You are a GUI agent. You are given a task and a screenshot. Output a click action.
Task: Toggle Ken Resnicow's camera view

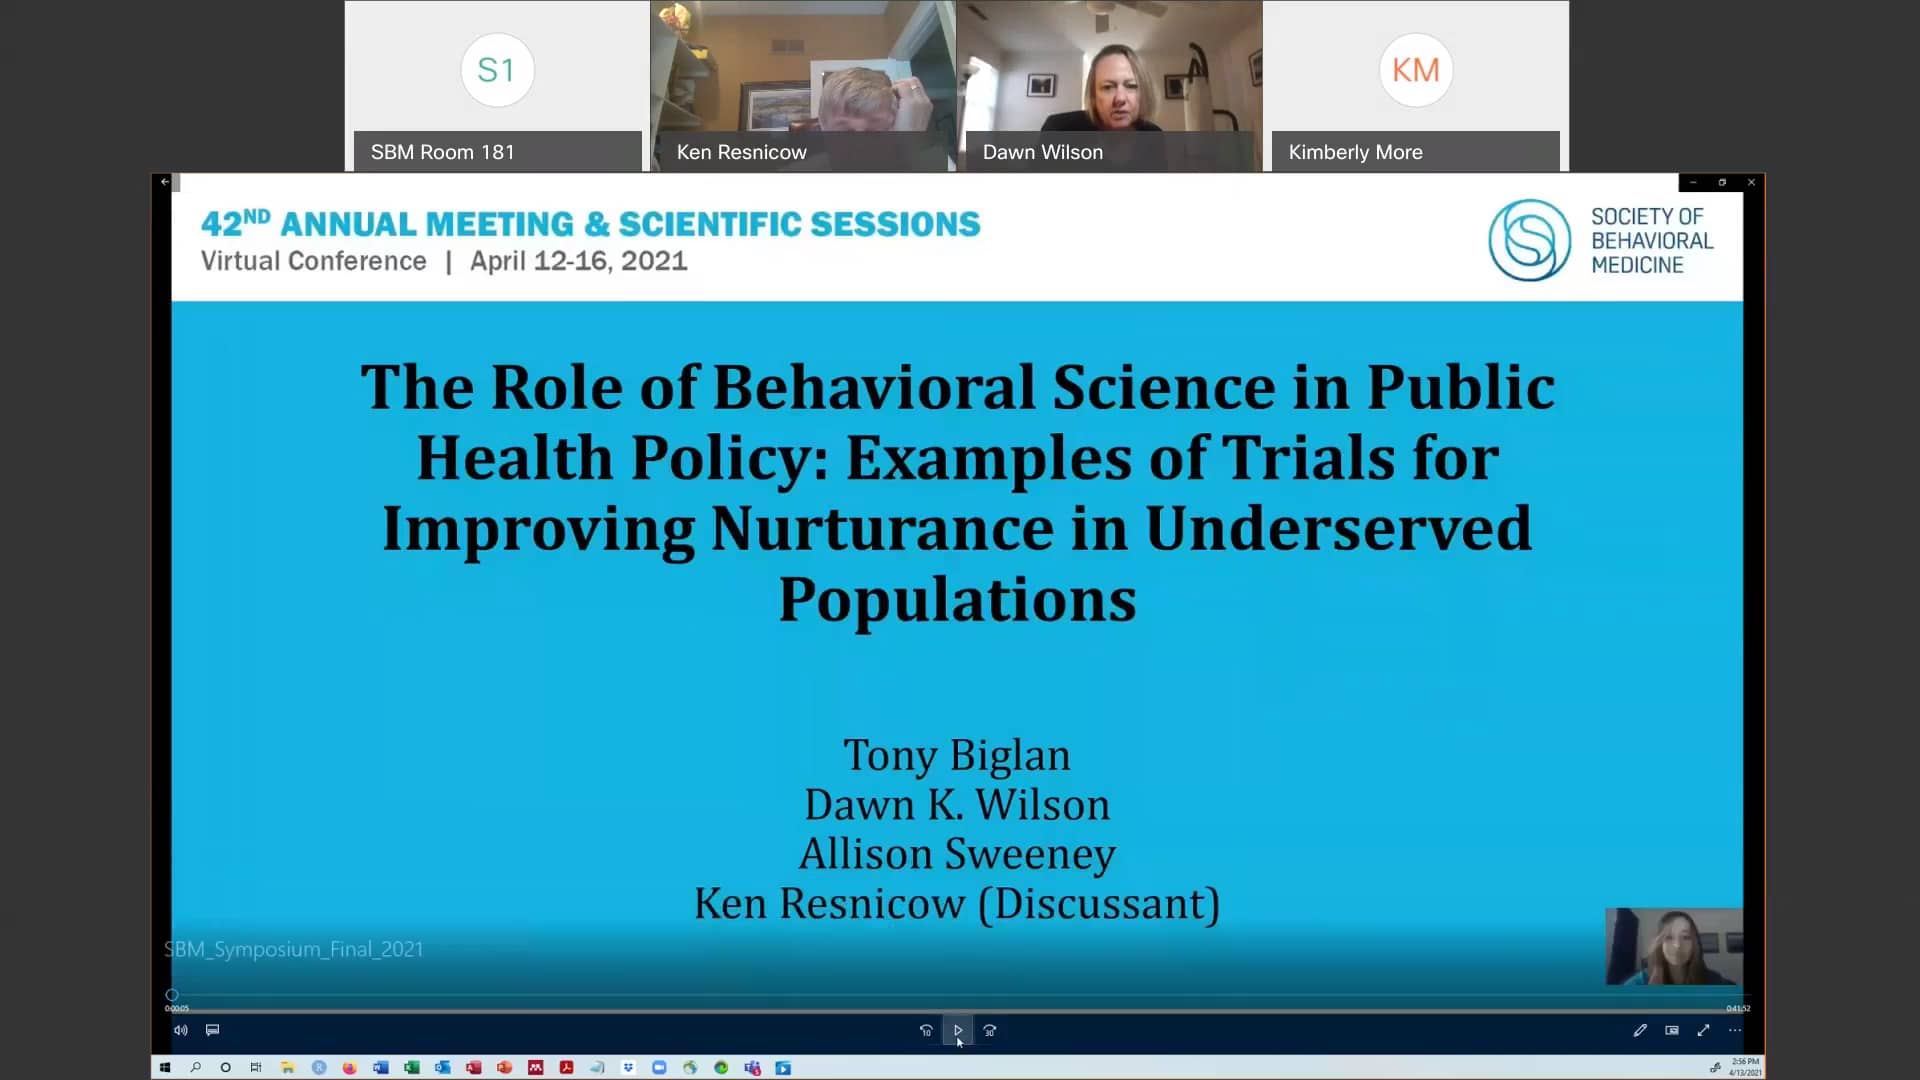click(803, 85)
